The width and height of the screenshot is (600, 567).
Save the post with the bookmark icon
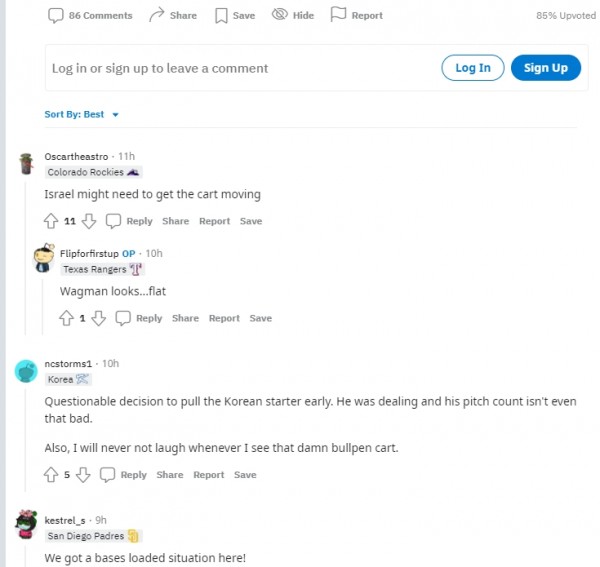point(221,16)
